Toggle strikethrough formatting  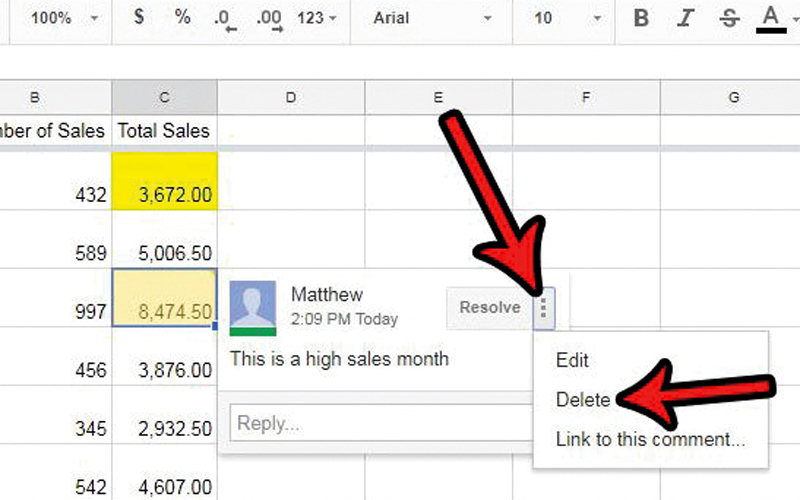(729, 19)
